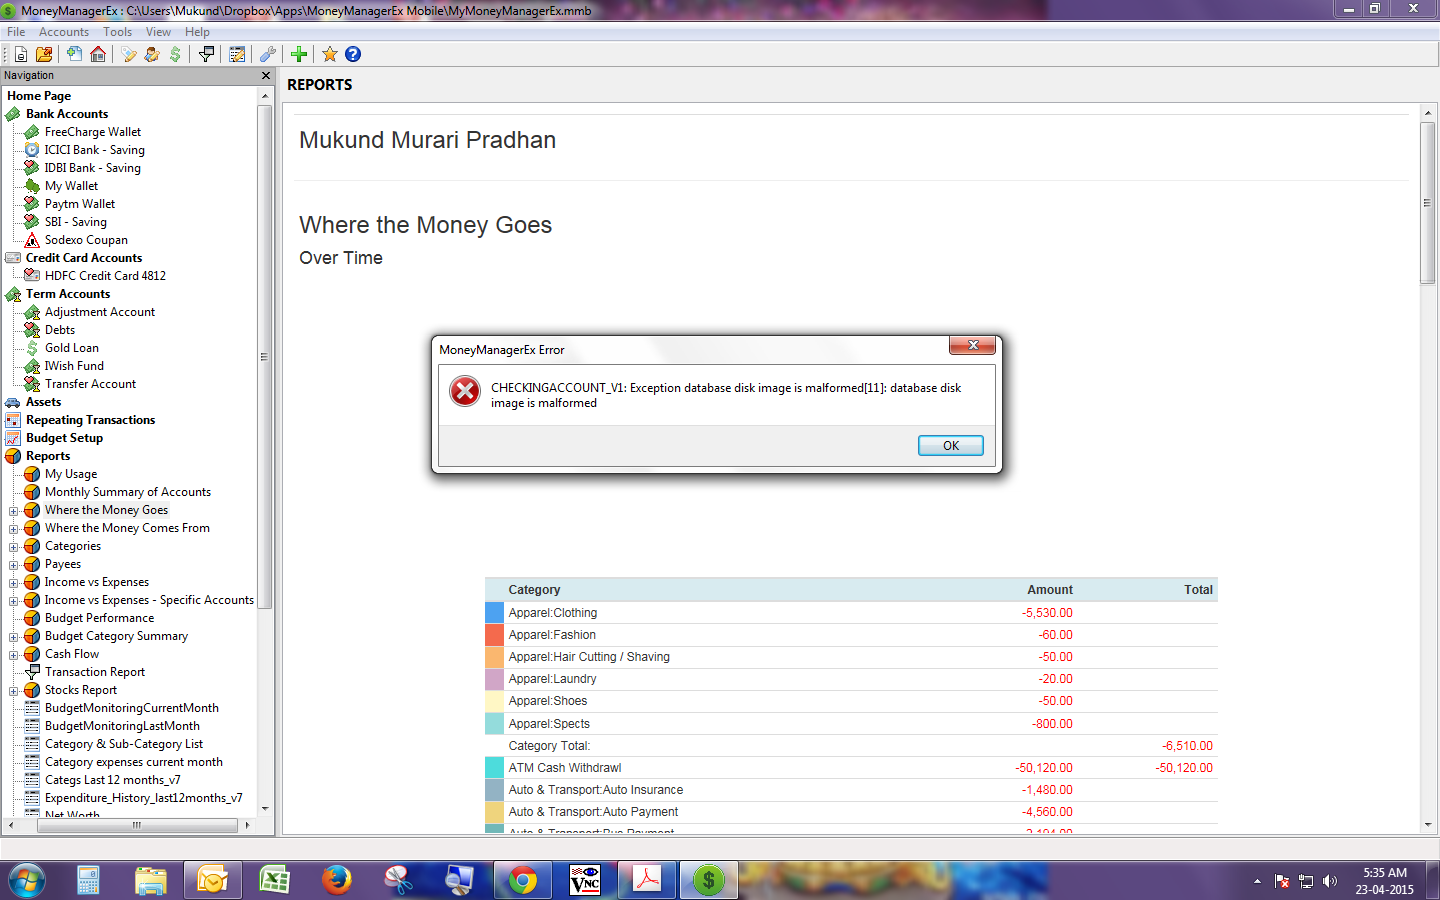Click the New Database toolbar icon

[20, 54]
